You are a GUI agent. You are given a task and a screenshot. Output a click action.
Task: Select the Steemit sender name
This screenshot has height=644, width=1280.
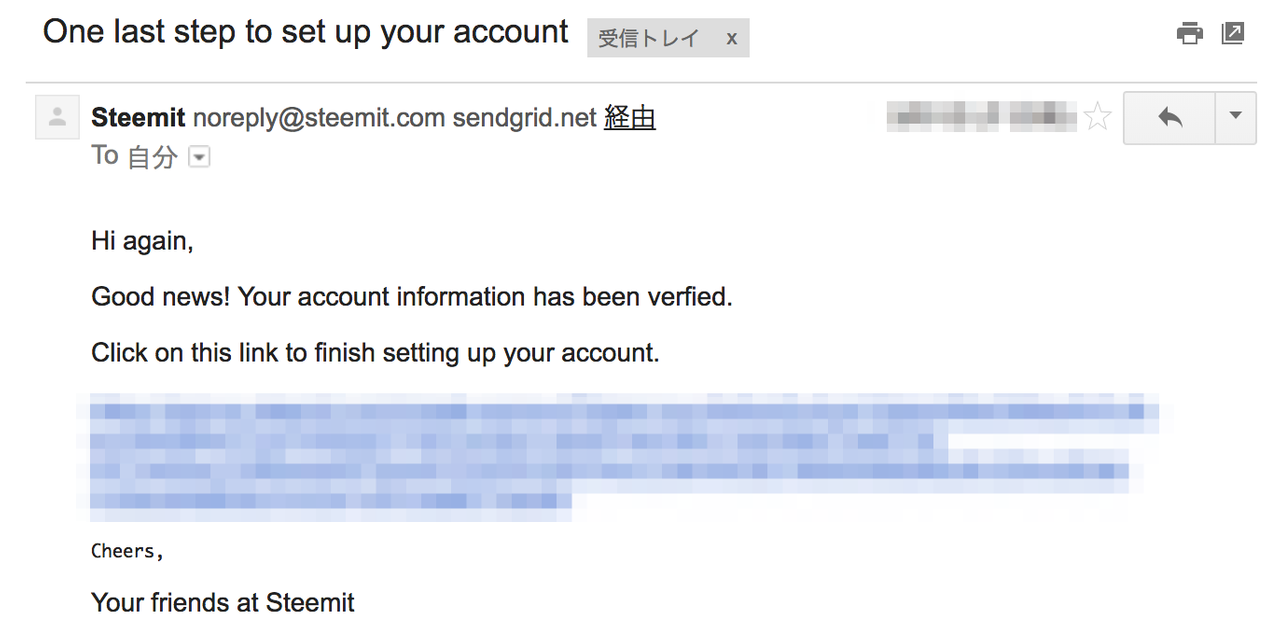138,118
